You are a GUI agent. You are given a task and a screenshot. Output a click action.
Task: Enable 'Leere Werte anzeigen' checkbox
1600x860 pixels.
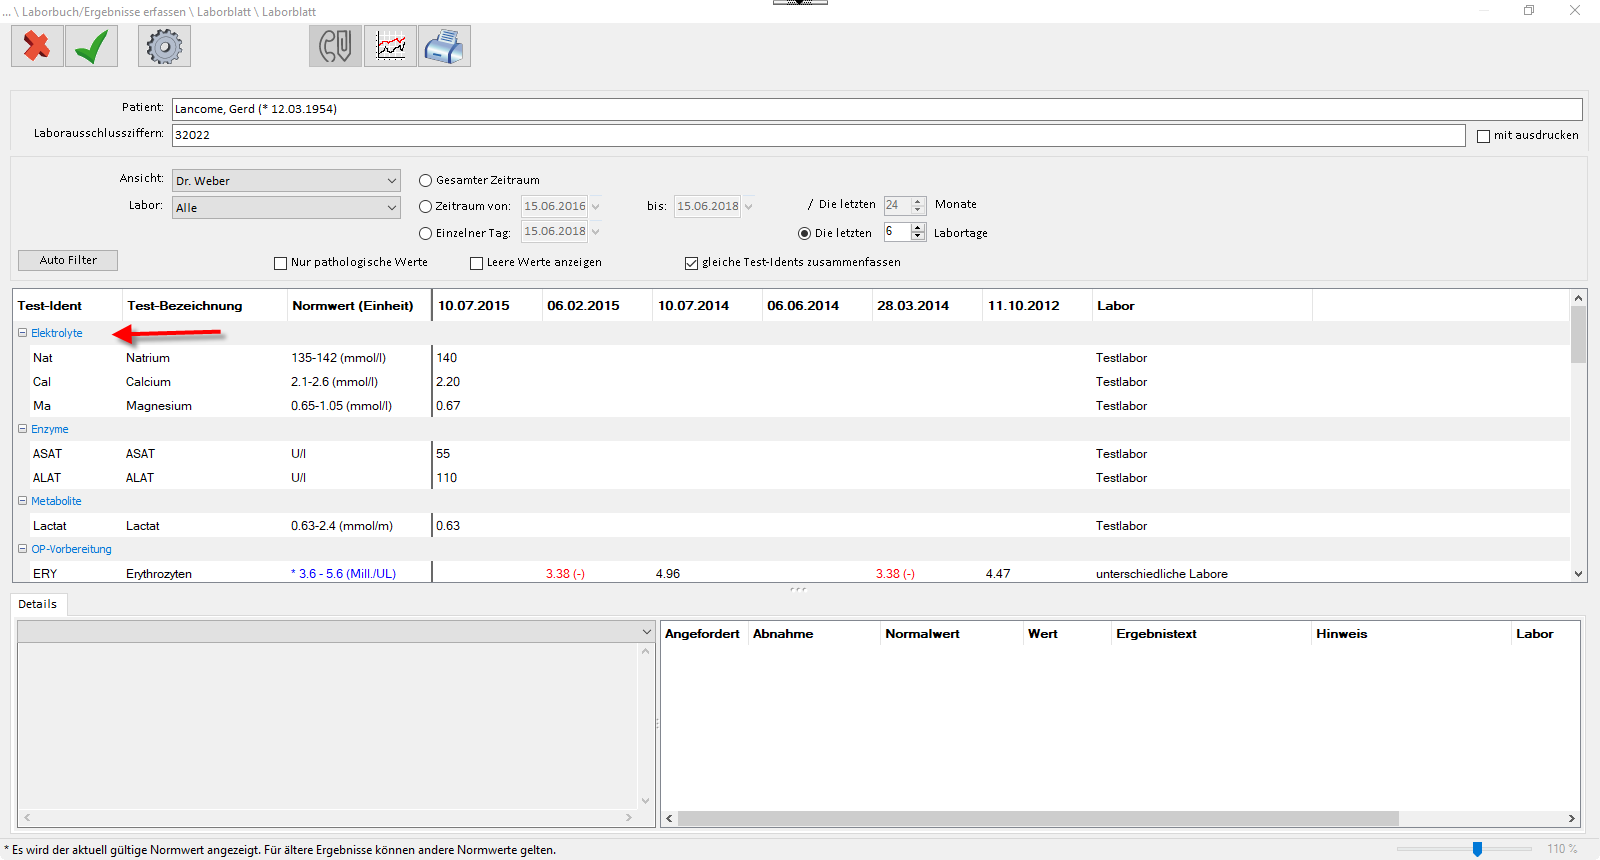pos(476,263)
